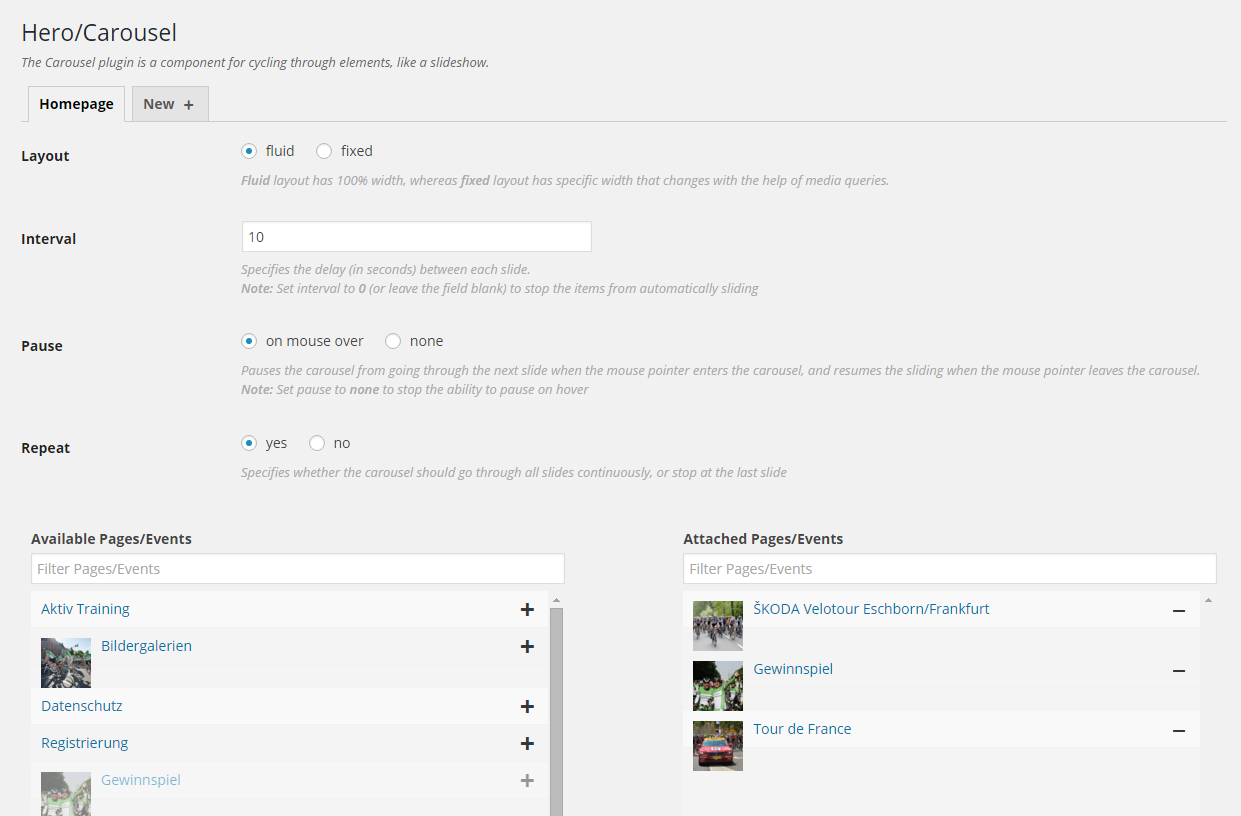Click the Repeat field label
This screenshot has height=816, width=1241.
(46, 448)
